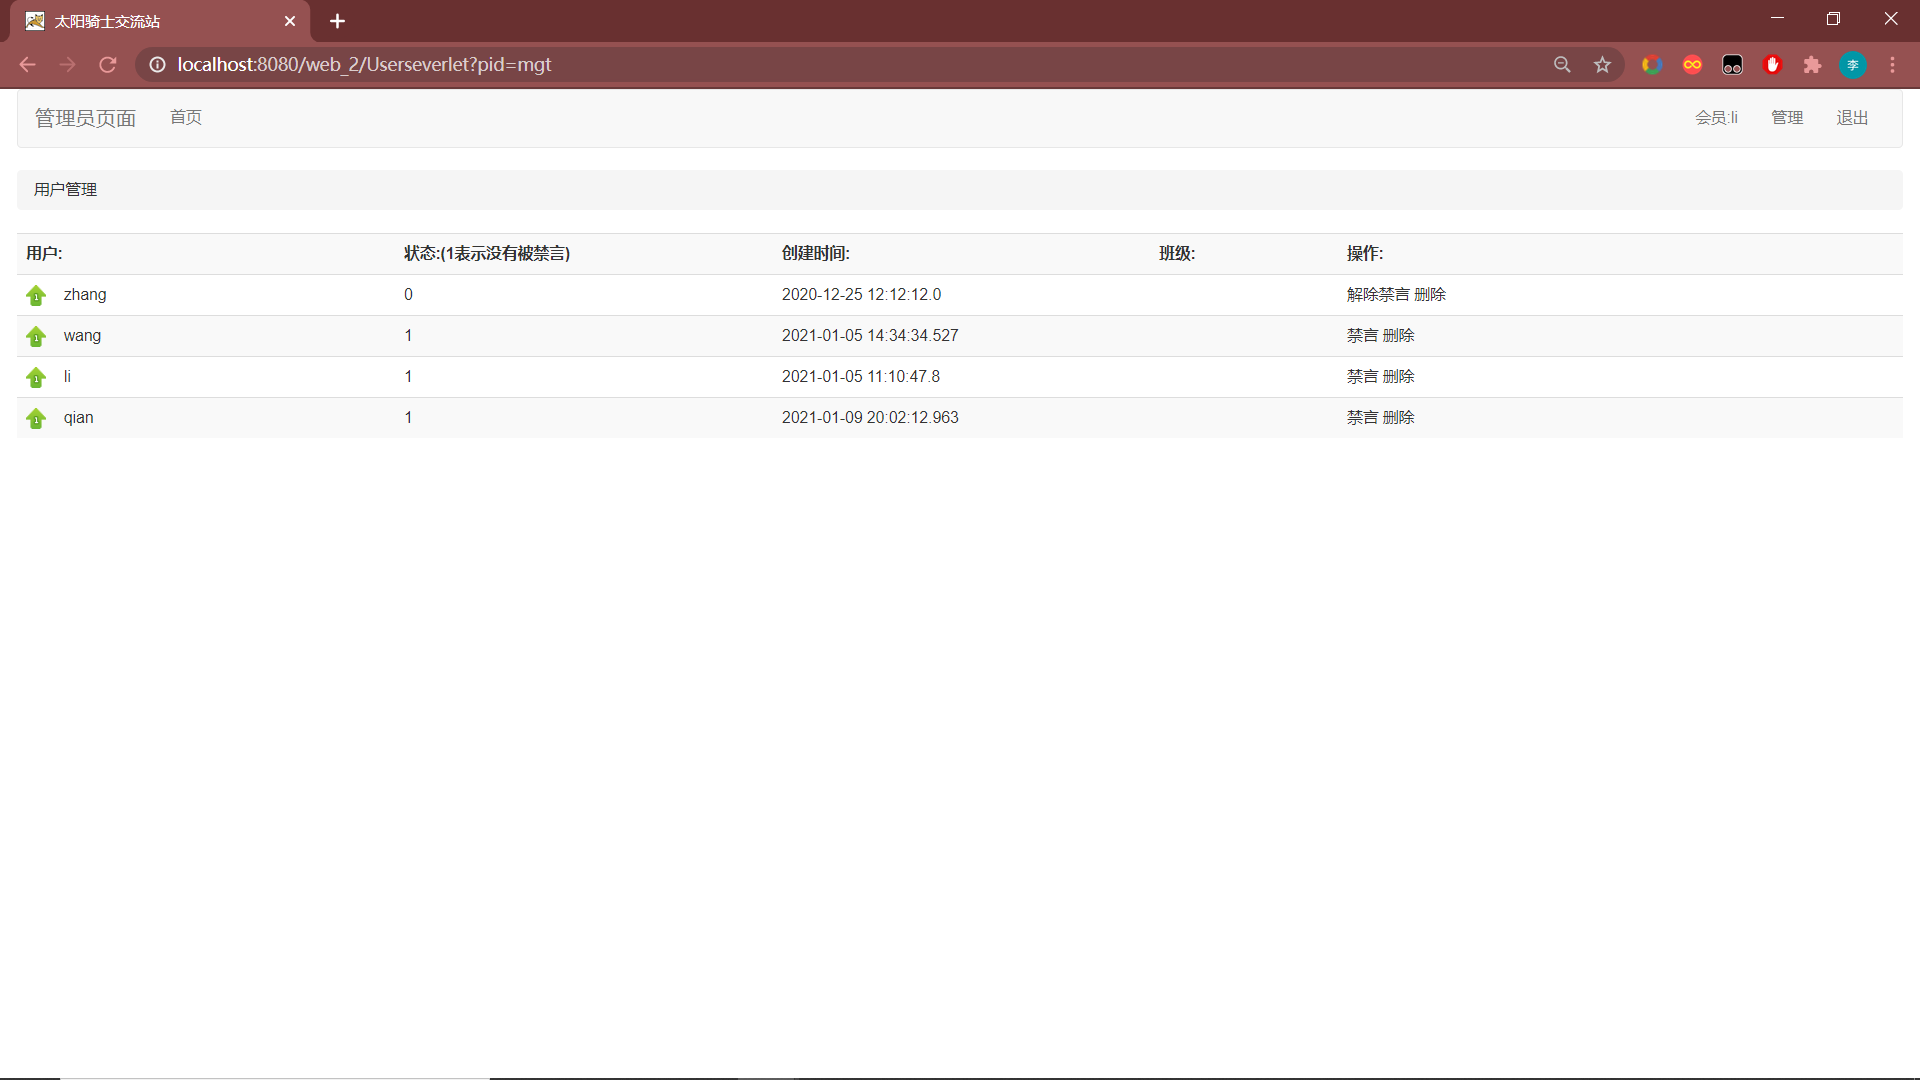Click the black glasses extension icon
The width and height of the screenshot is (1920, 1080).
tap(1733, 64)
